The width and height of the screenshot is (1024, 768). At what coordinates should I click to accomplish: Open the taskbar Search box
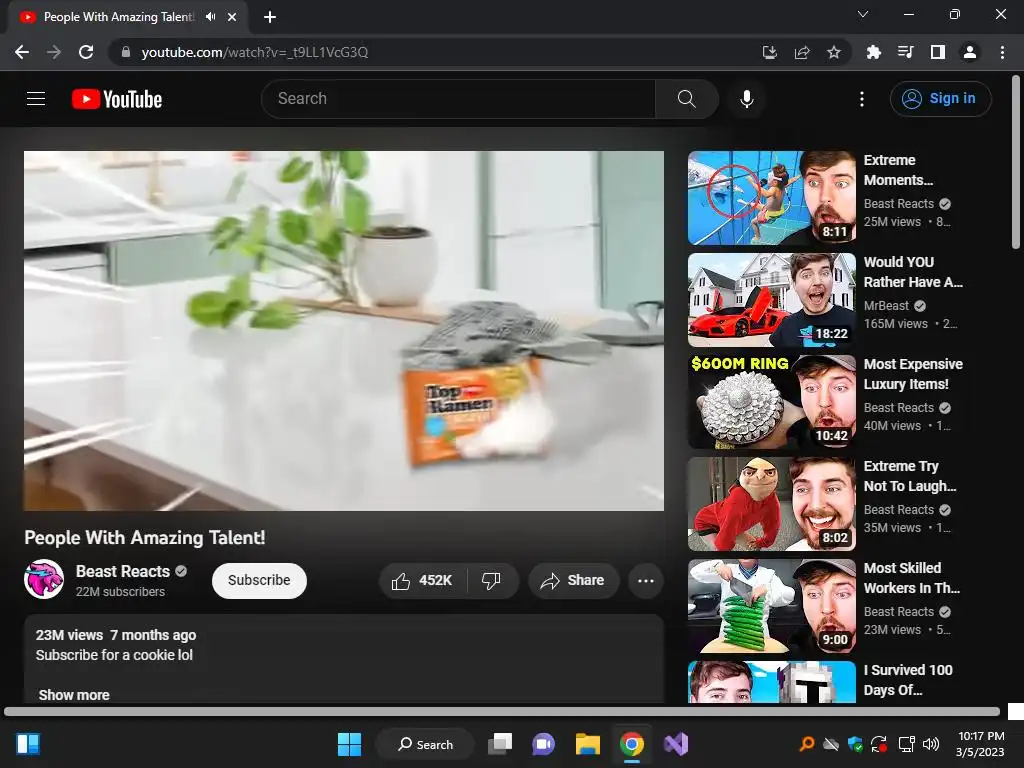click(x=425, y=744)
